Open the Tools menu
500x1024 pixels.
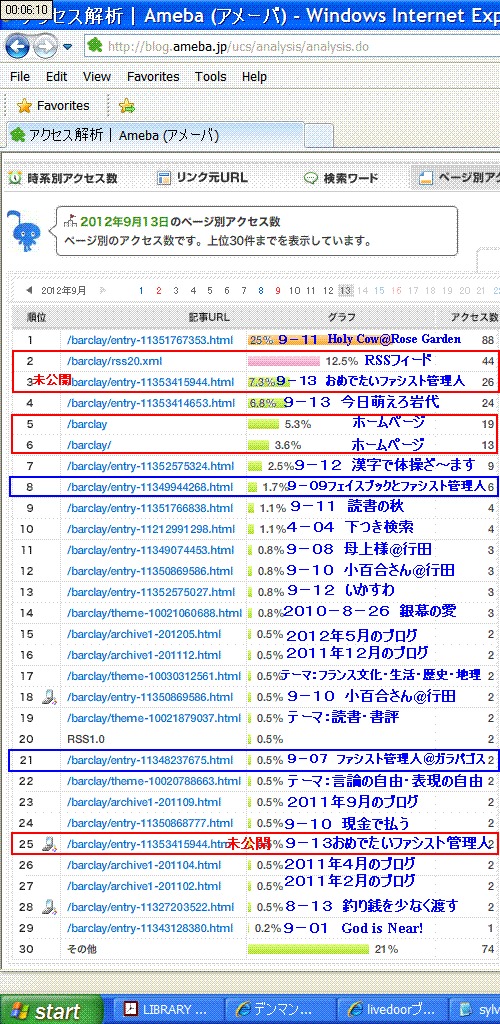tap(211, 76)
